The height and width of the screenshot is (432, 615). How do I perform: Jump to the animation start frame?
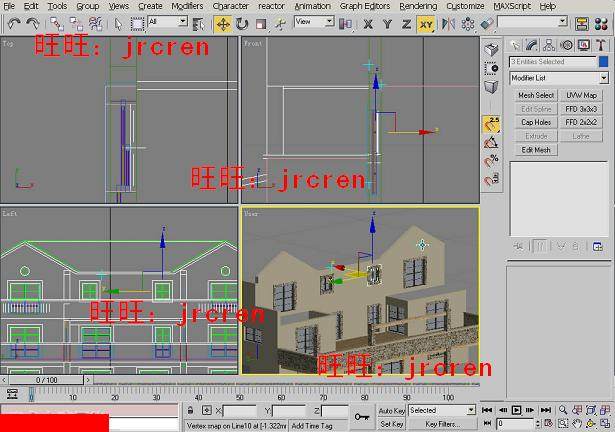(x=487, y=410)
